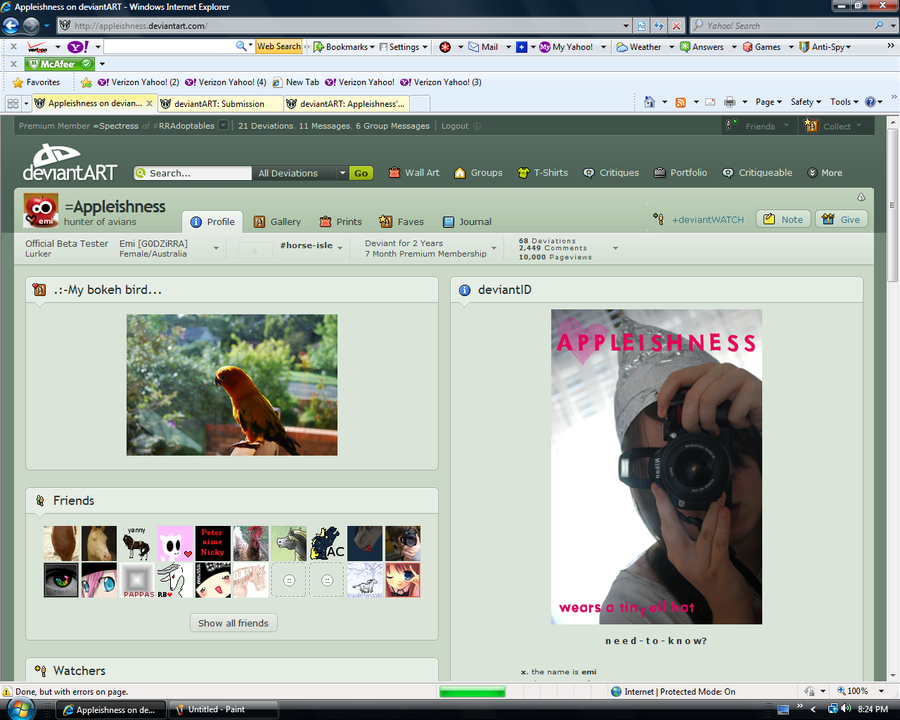
Task: Click the green Go search button
Action: (x=361, y=173)
